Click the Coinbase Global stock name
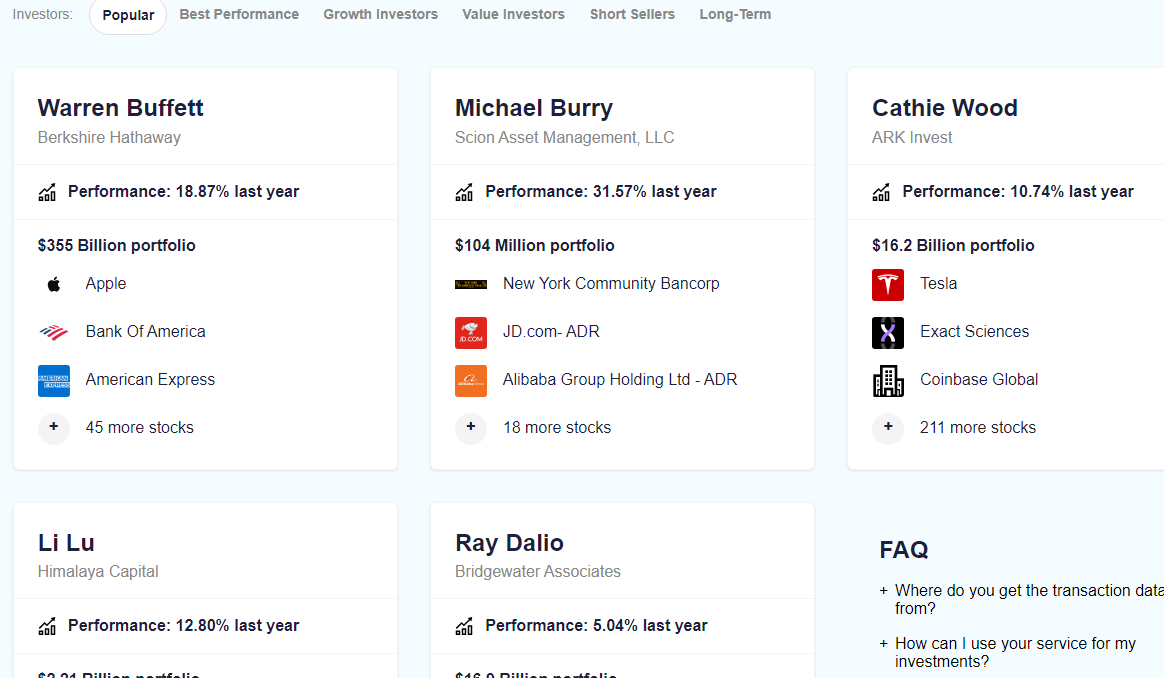This screenshot has height=678, width=1164. 978,379
